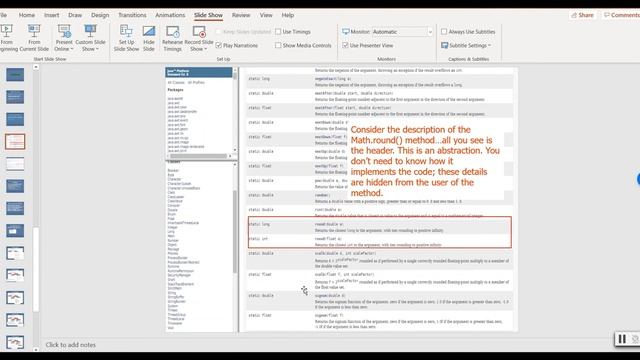This screenshot has height=360, width=640.
Task: Open the Home ribbon tab
Action: click(27, 15)
